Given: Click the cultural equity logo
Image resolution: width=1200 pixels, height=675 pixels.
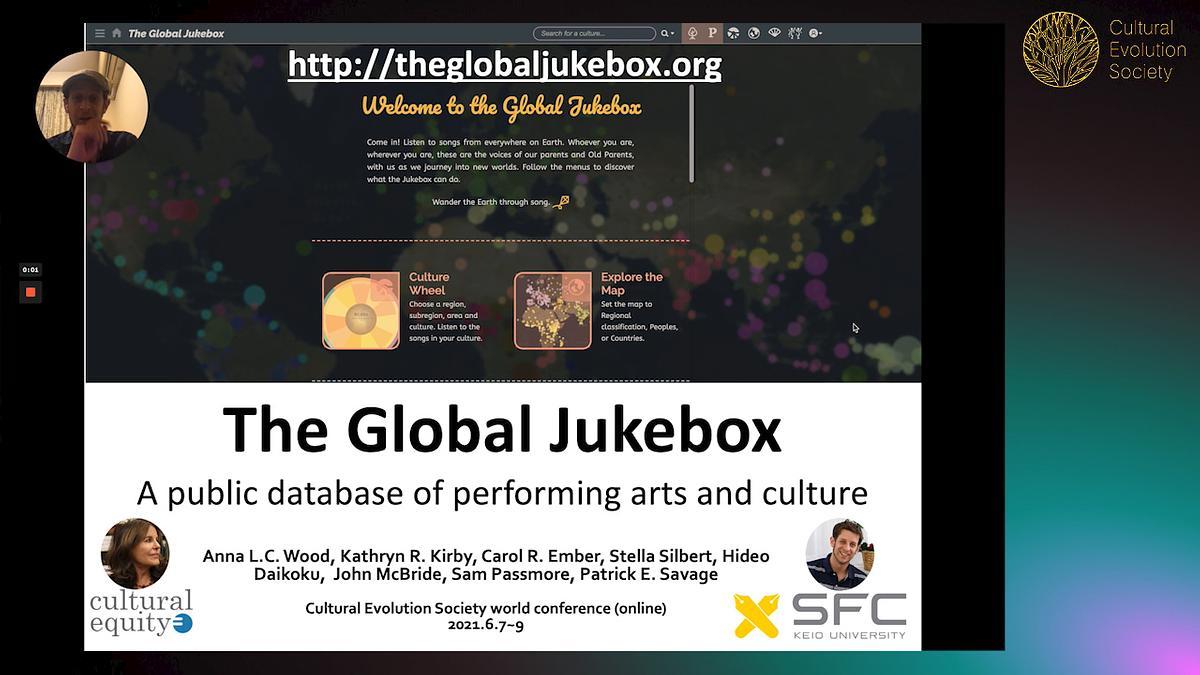Looking at the screenshot, I should pyautogui.click(x=141, y=613).
